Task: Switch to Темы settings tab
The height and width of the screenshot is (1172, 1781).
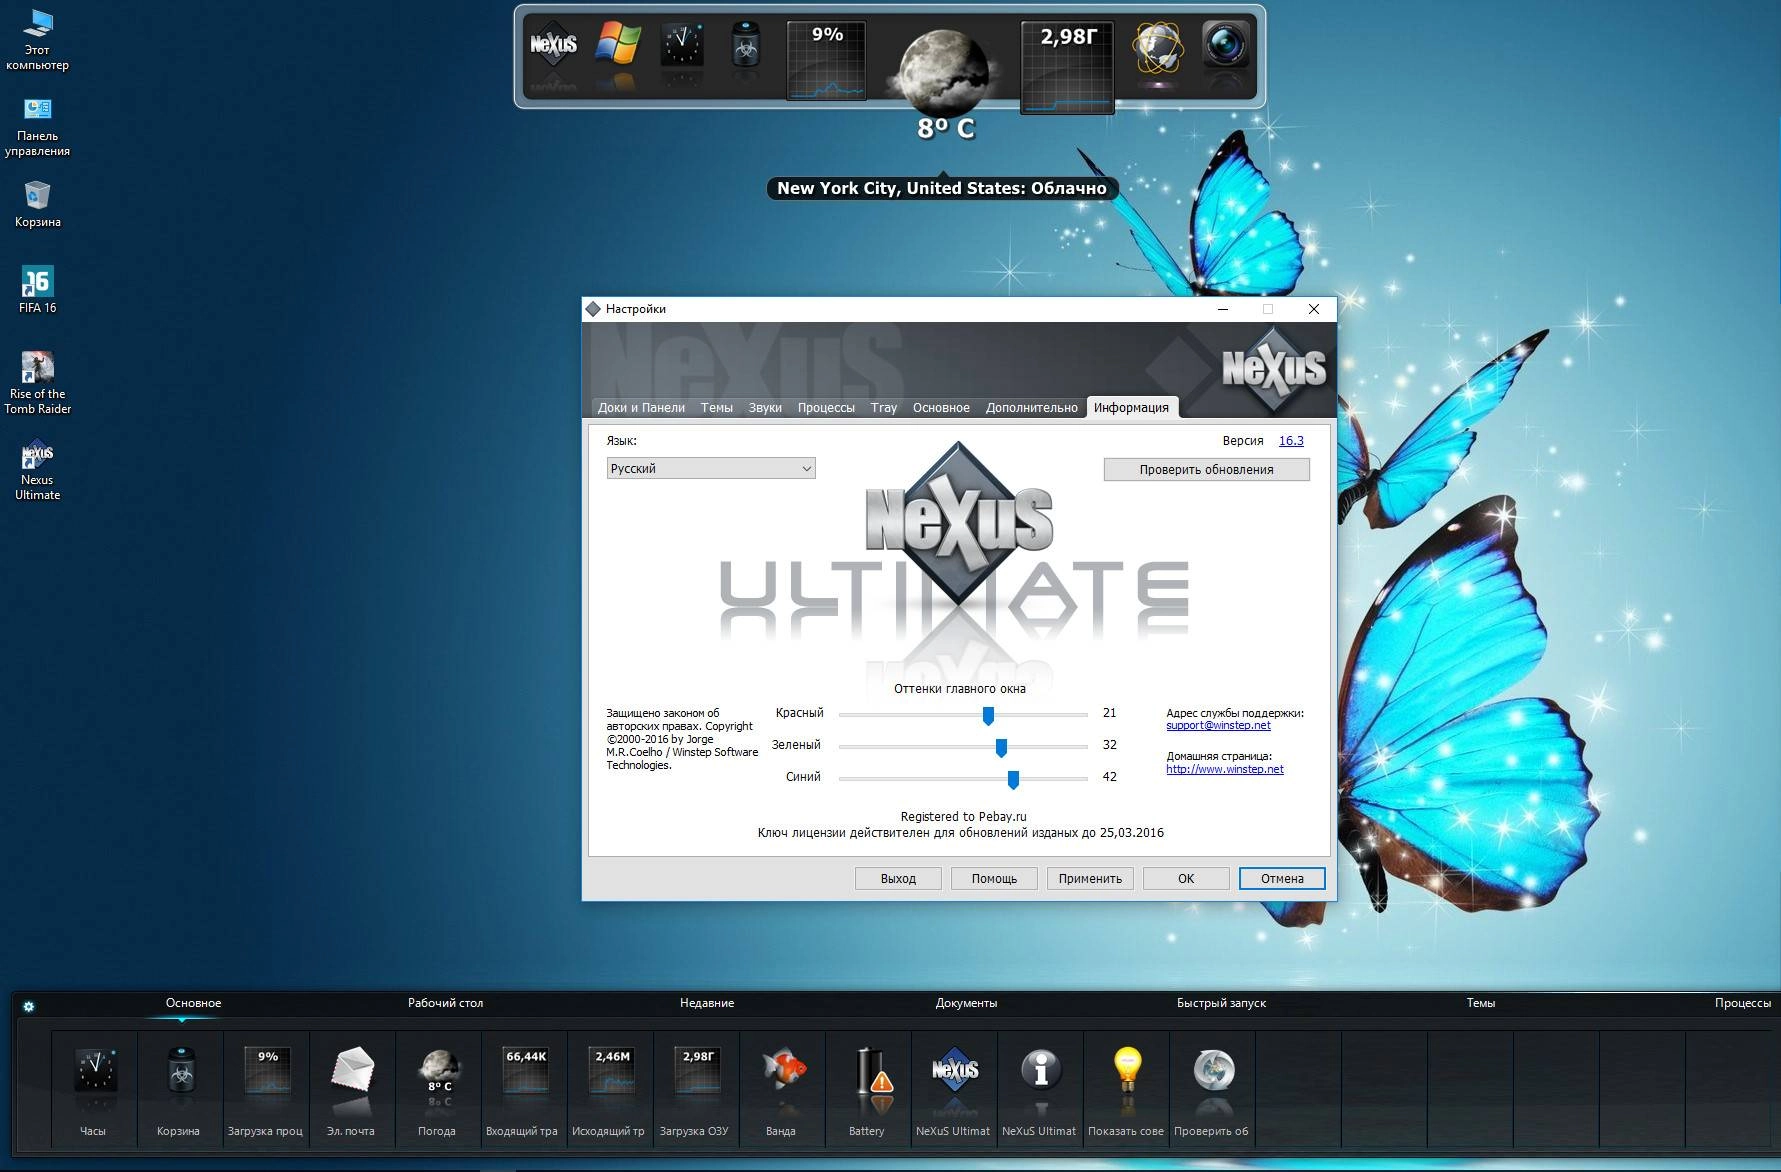Action: click(716, 407)
